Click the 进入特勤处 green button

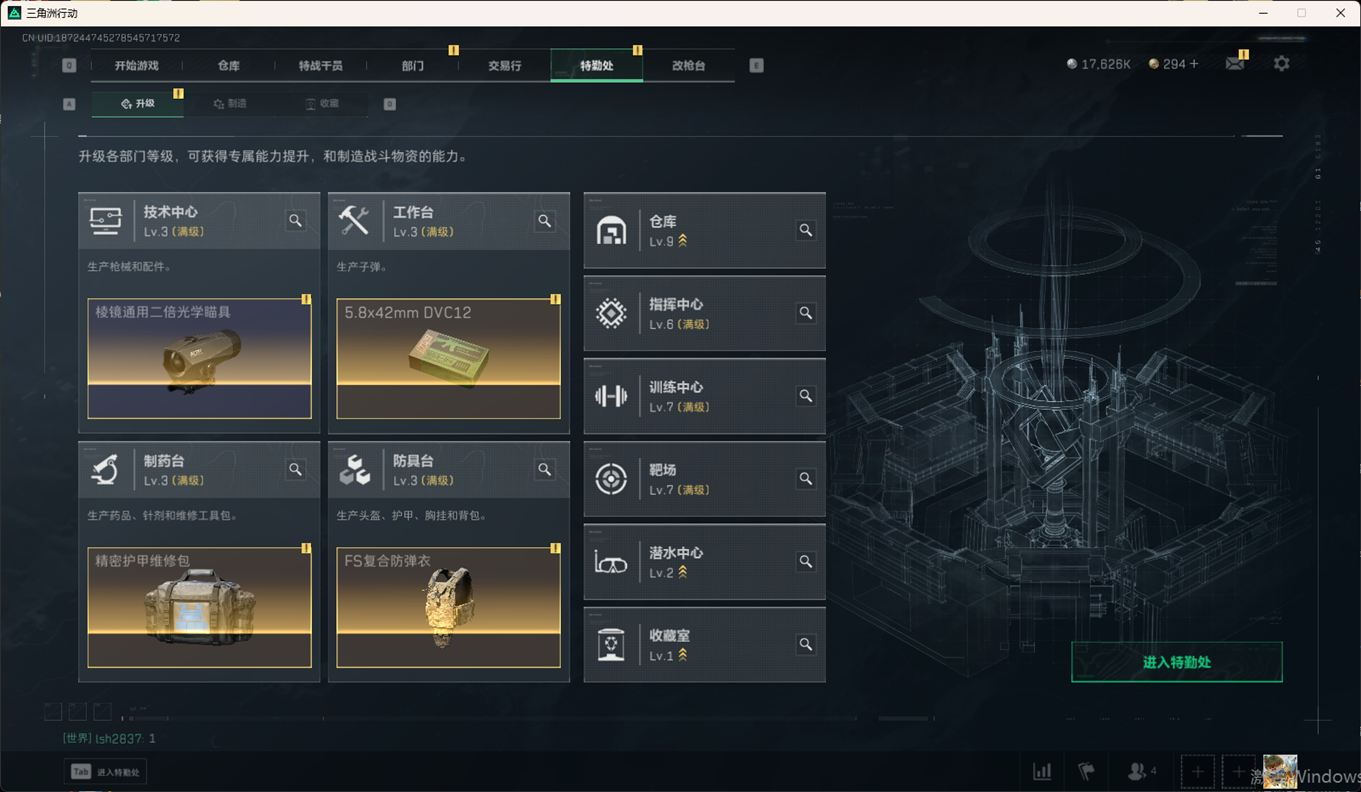pos(1177,662)
